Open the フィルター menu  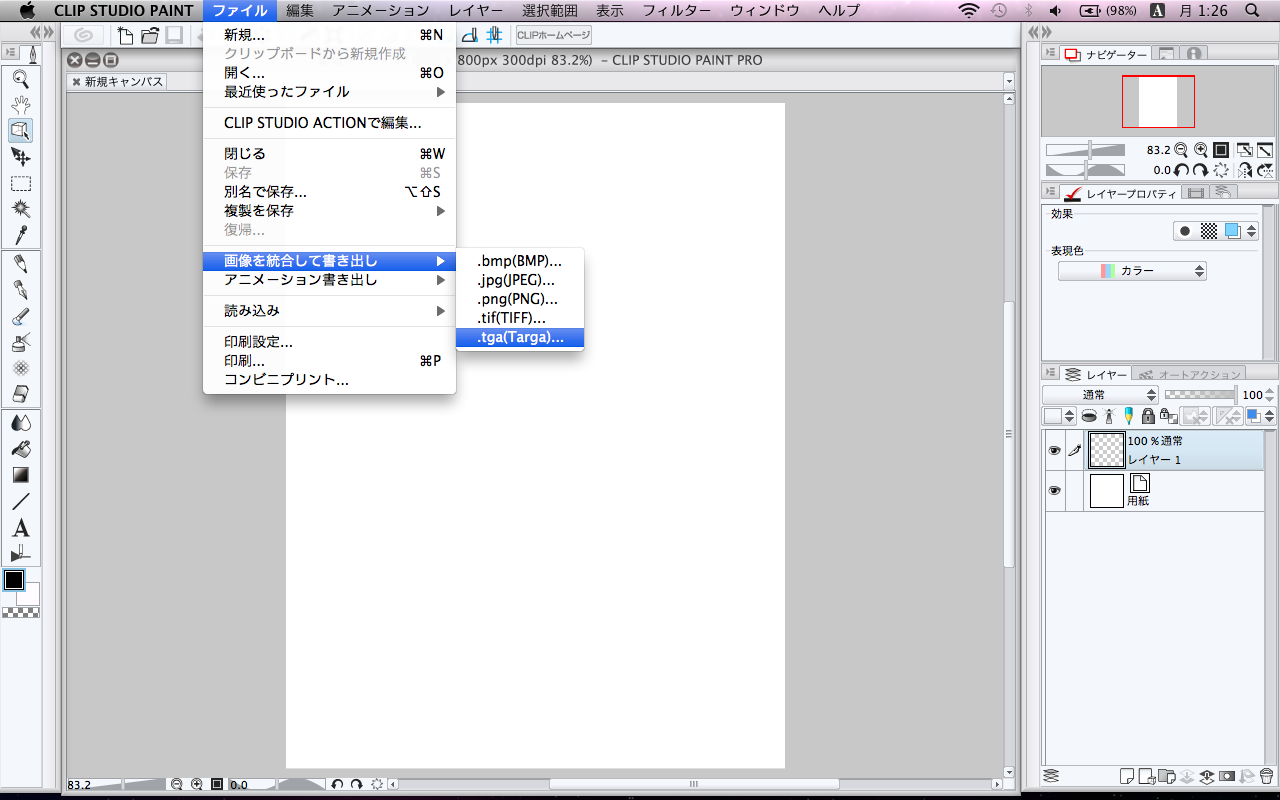coord(677,11)
